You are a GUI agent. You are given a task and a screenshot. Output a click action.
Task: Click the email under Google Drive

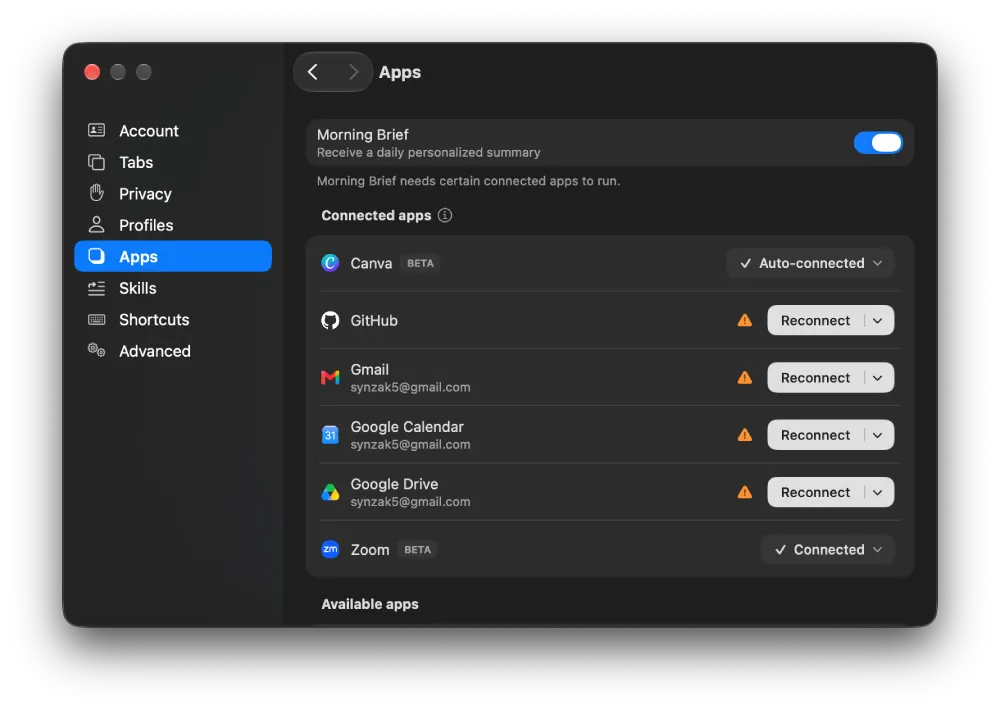coord(410,501)
